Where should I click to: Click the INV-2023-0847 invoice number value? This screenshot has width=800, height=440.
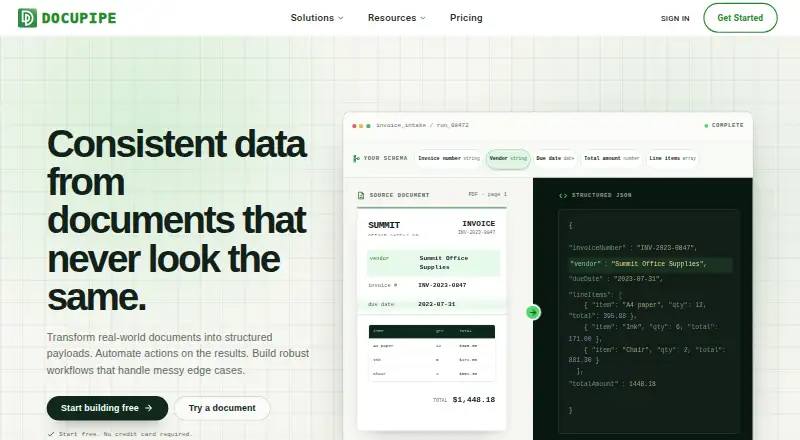point(442,285)
